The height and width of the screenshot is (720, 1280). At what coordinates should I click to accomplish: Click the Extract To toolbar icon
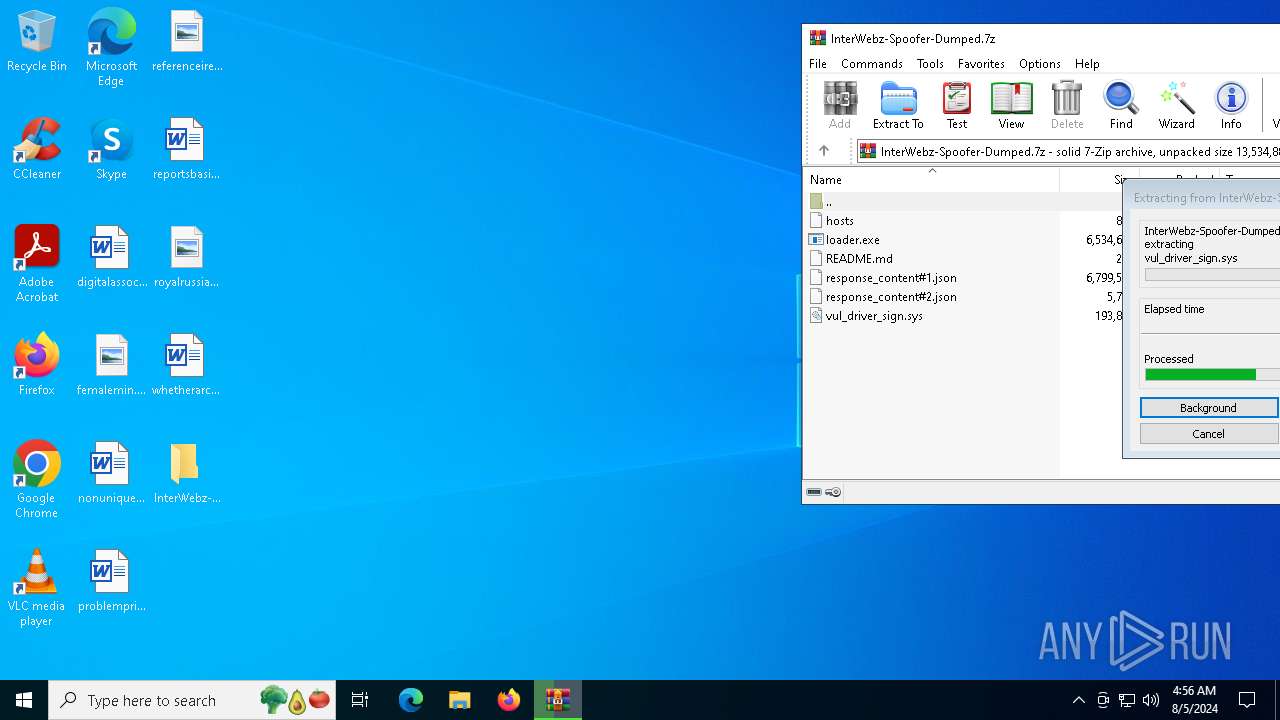click(898, 105)
